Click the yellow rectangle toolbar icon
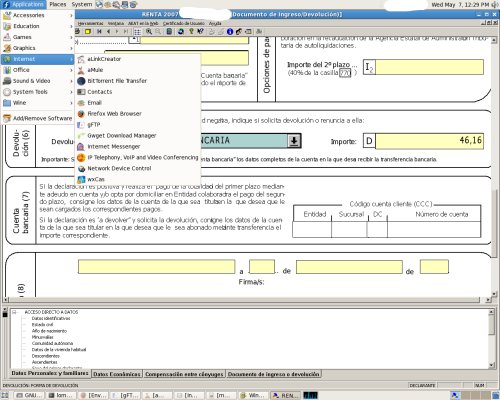 pos(88,32)
